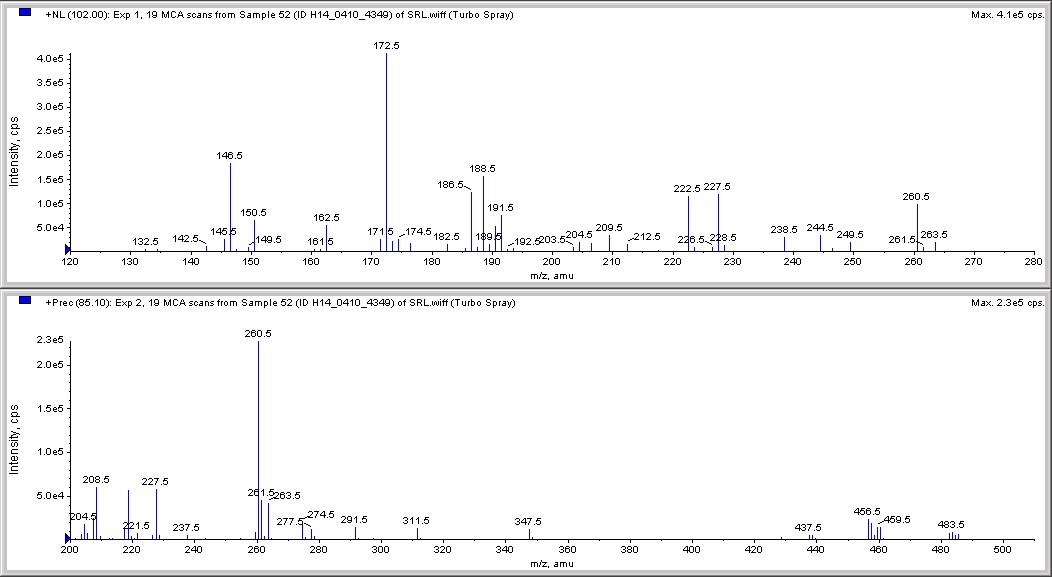Select the 172.5 peak in upper spectrum
This screenshot has height=577, width=1052.
point(386,152)
